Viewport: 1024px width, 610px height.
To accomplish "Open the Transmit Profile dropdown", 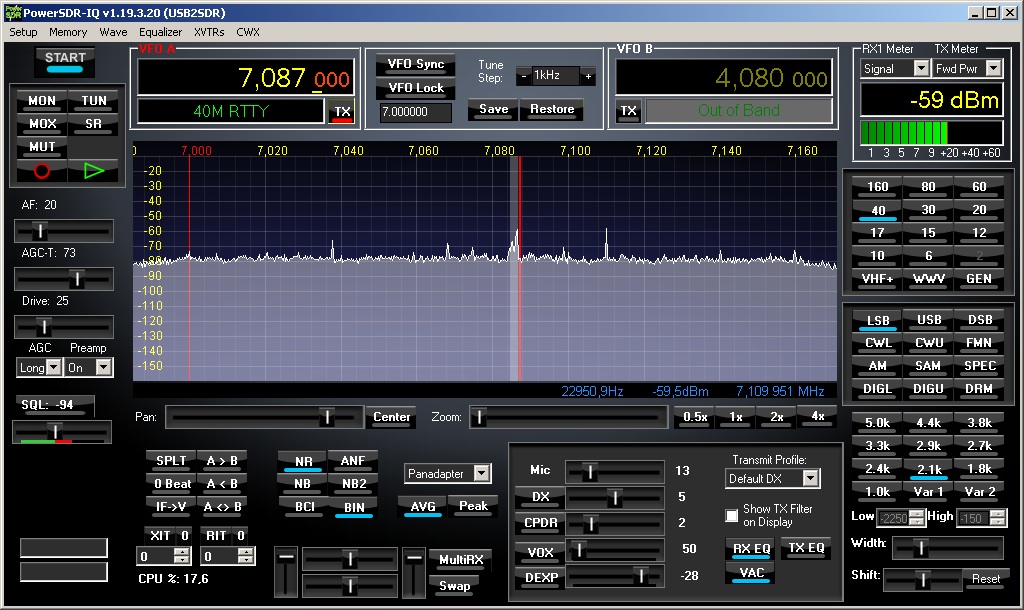I will tap(810, 479).
